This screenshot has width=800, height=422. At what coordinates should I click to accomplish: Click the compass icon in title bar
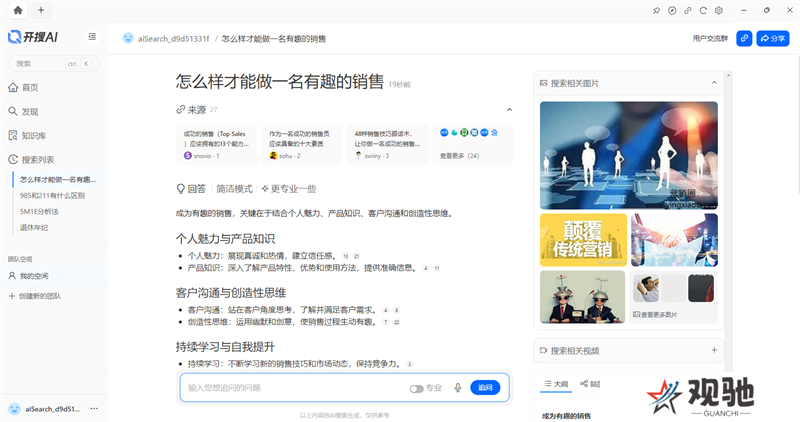(x=672, y=11)
